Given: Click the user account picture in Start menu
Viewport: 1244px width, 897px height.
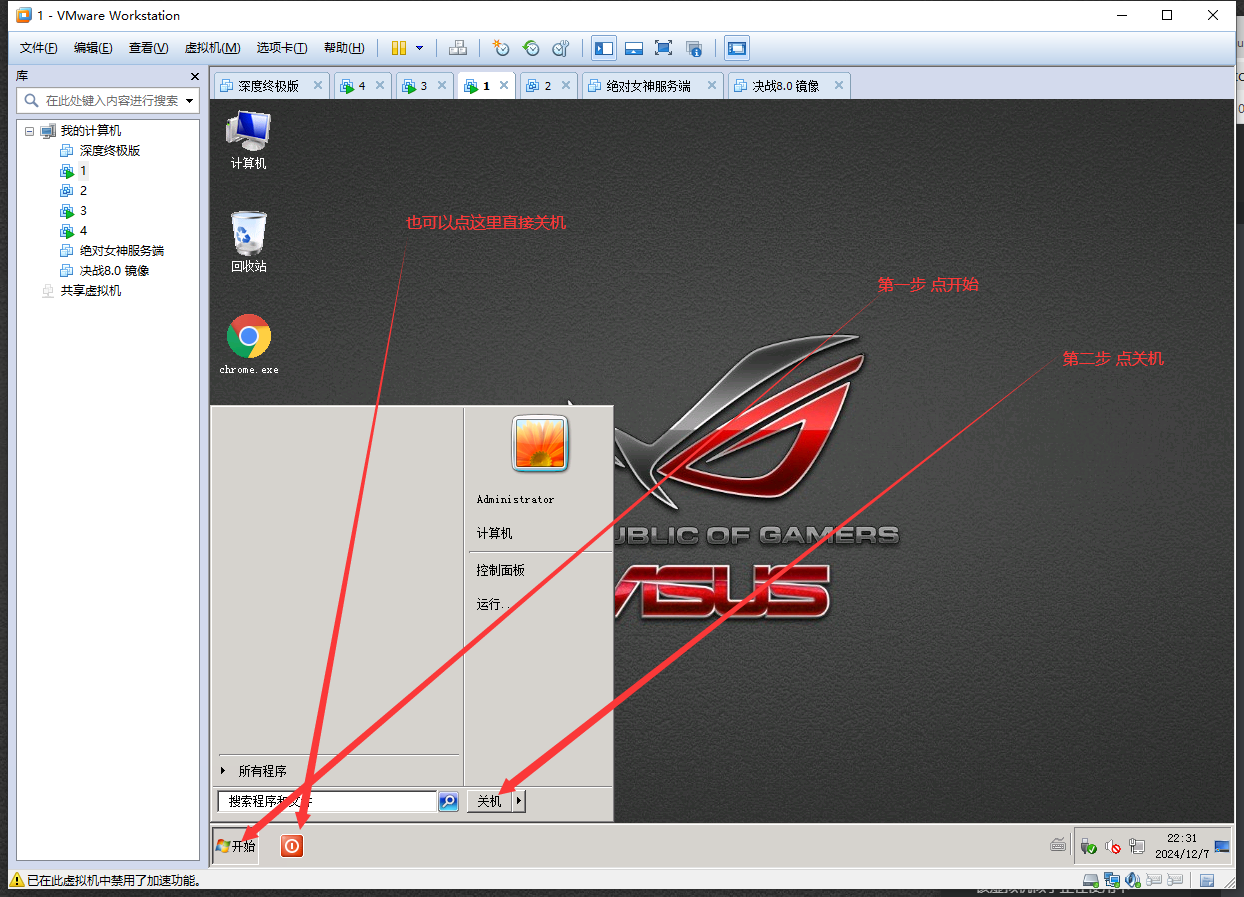Looking at the screenshot, I should pos(540,443).
